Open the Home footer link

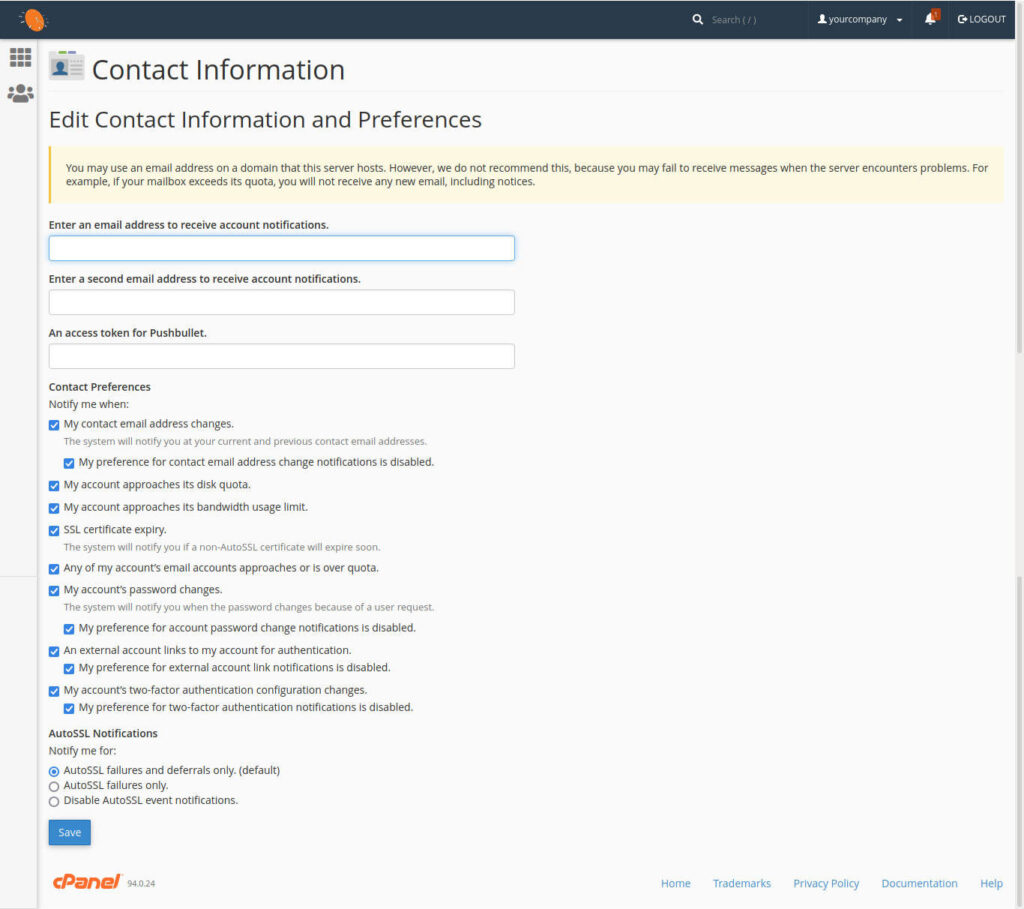(675, 883)
